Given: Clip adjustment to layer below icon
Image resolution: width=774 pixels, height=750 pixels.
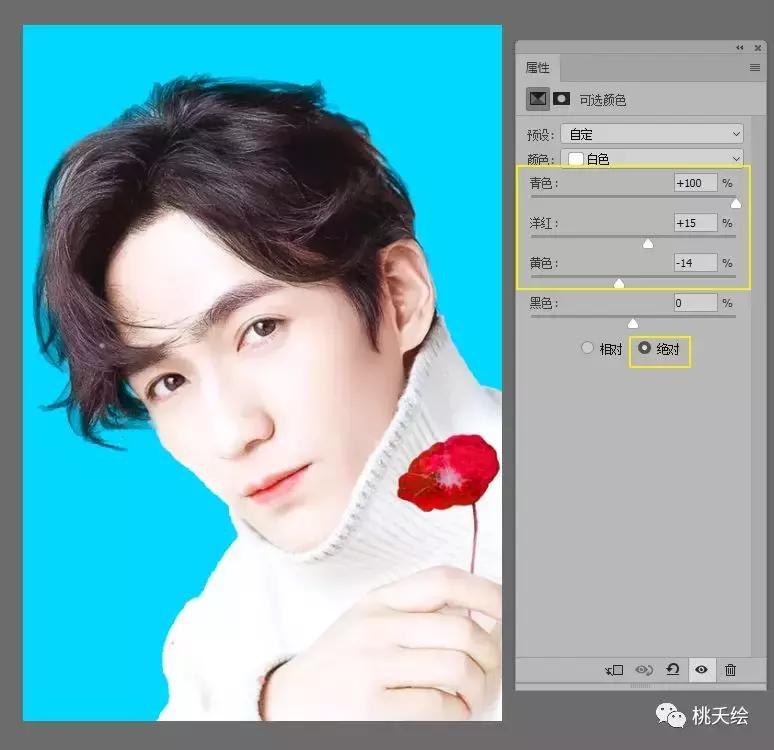Looking at the screenshot, I should click(x=615, y=670).
